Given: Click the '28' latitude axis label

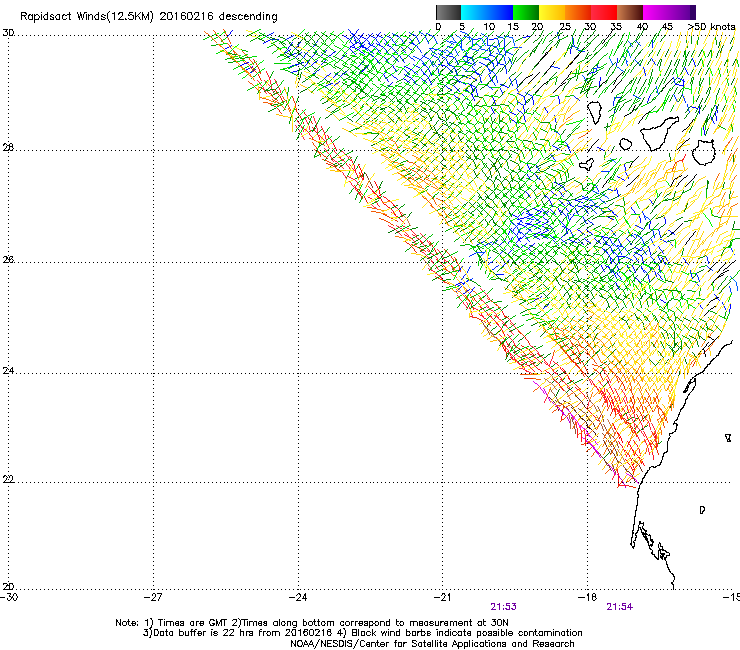Looking at the screenshot, I should pos(8,147).
